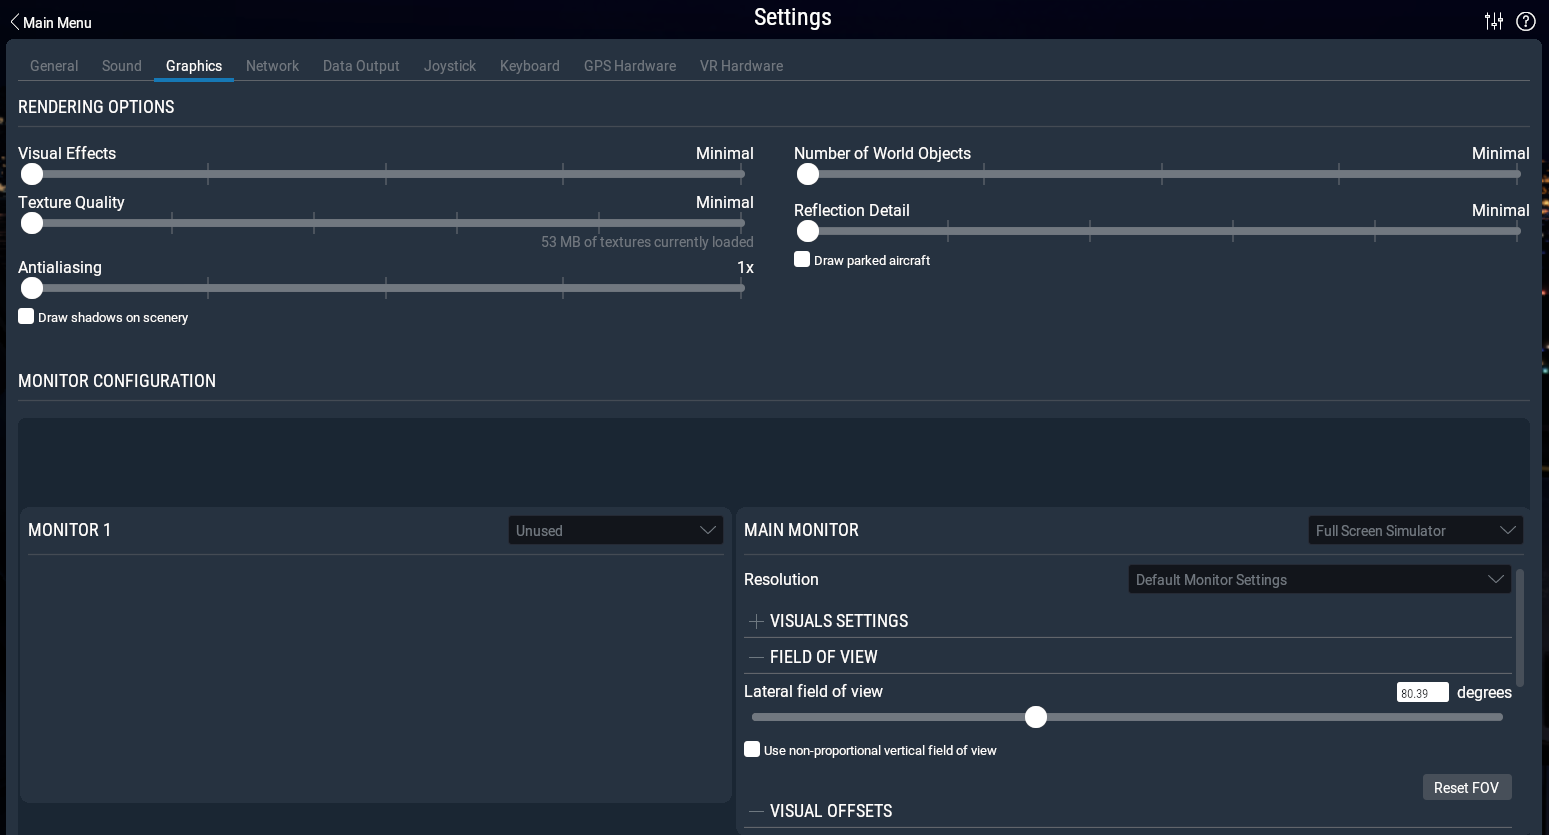This screenshot has width=1549, height=835.
Task: Open the VR Hardware tab
Action: (x=742, y=66)
